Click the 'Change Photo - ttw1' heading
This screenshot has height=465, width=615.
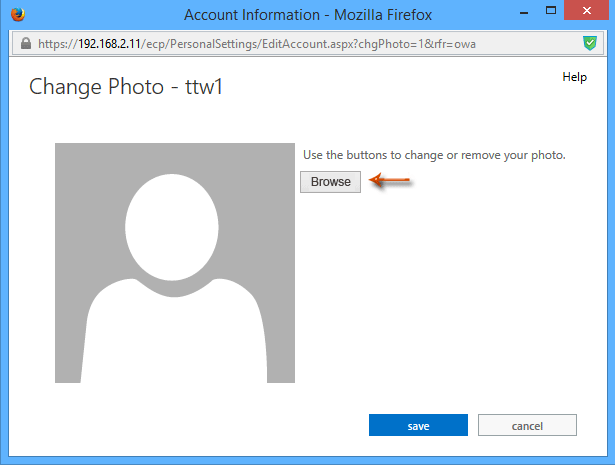pyautogui.click(x=125, y=86)
